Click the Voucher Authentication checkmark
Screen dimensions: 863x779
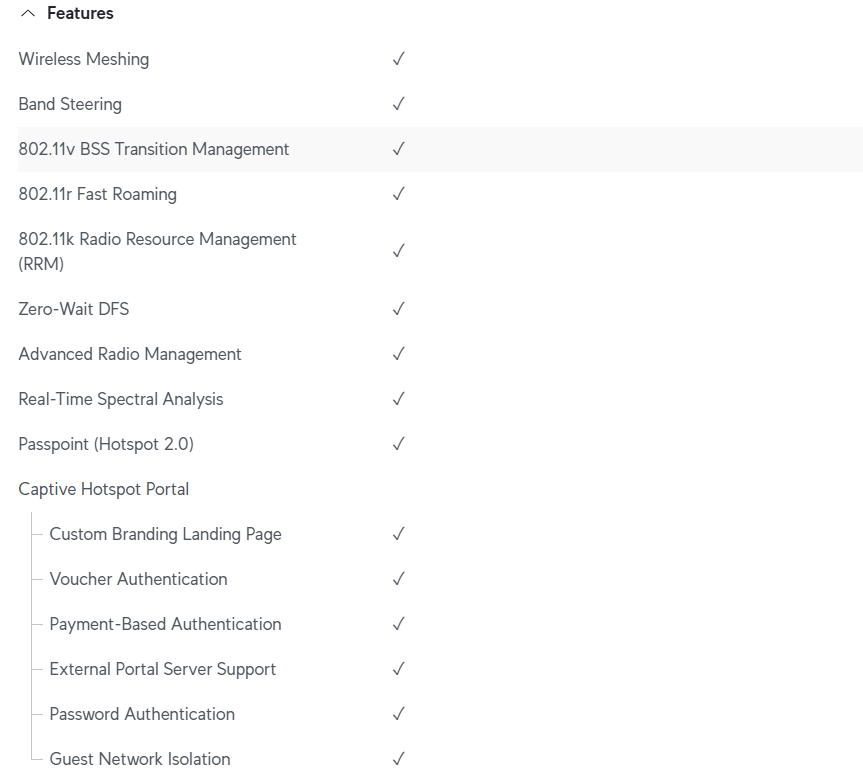(x=398, y=579)
